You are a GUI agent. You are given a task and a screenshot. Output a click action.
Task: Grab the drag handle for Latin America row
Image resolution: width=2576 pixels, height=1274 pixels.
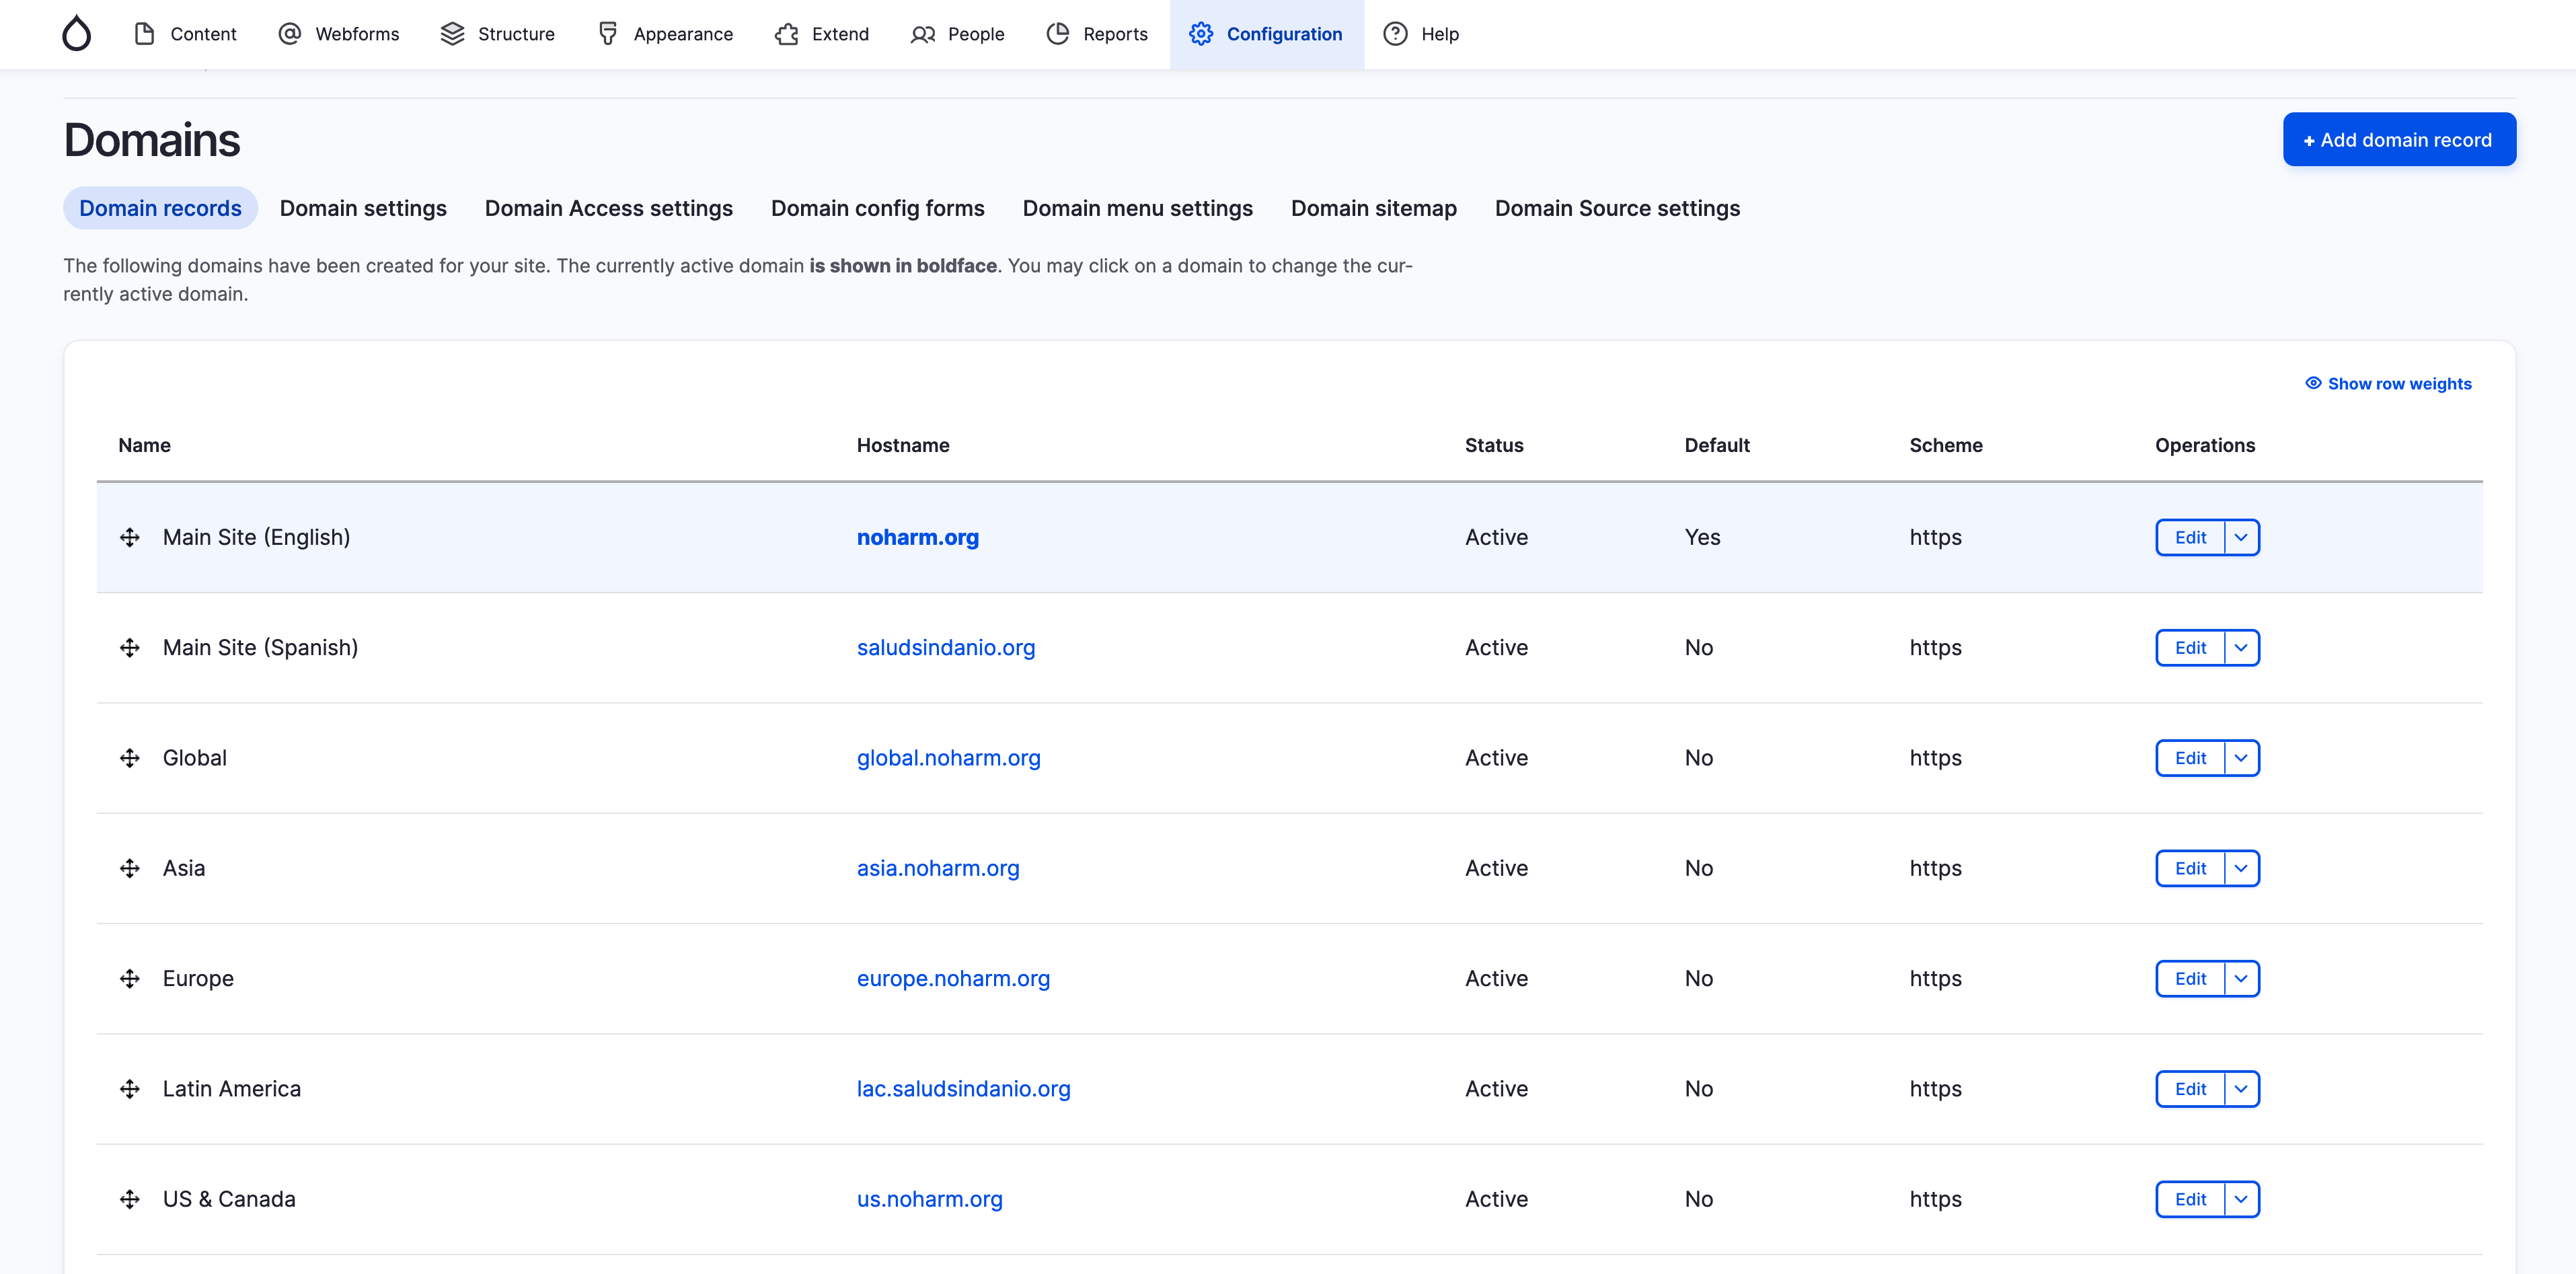coord(130,1089)
